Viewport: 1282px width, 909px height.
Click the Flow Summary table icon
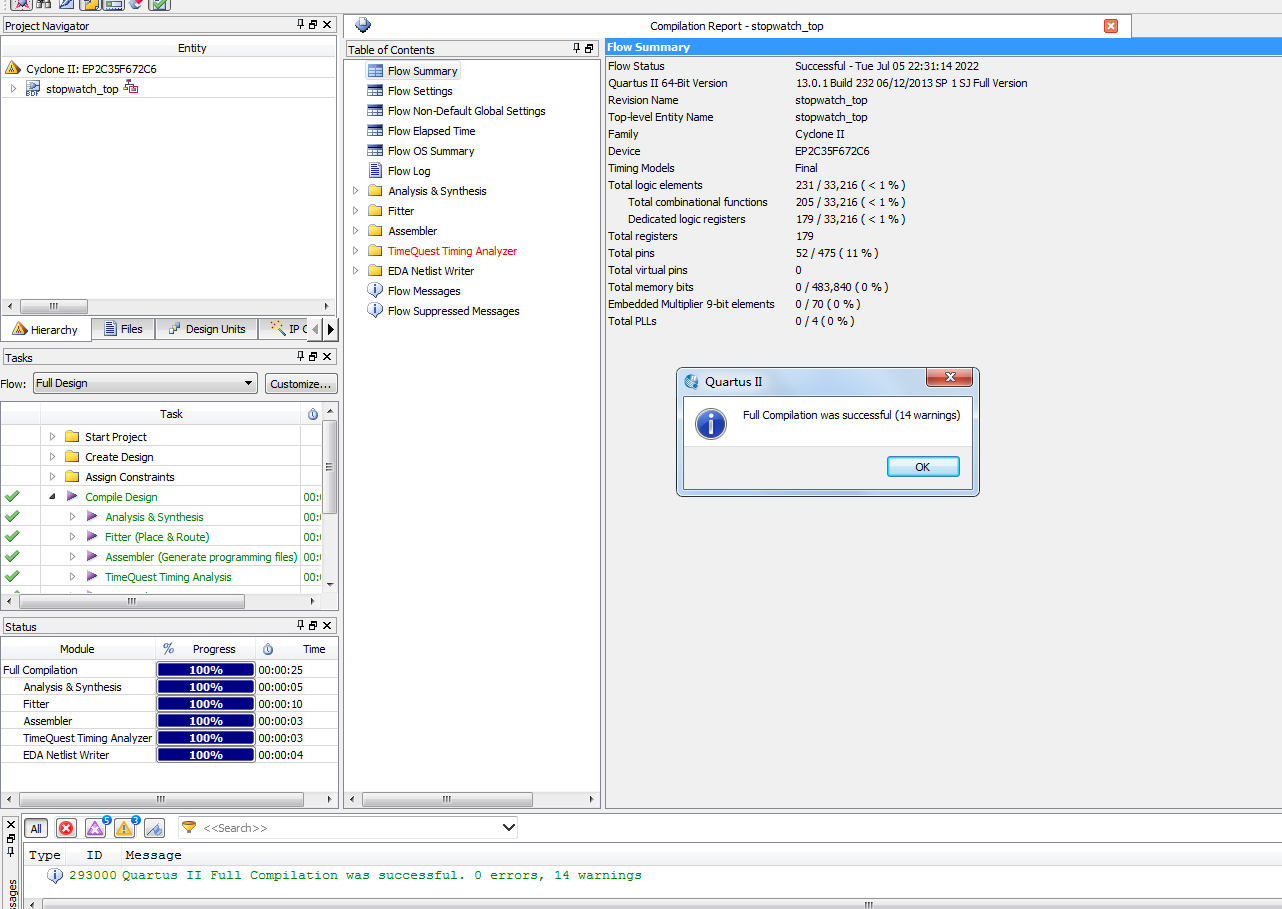pos(375,71)
